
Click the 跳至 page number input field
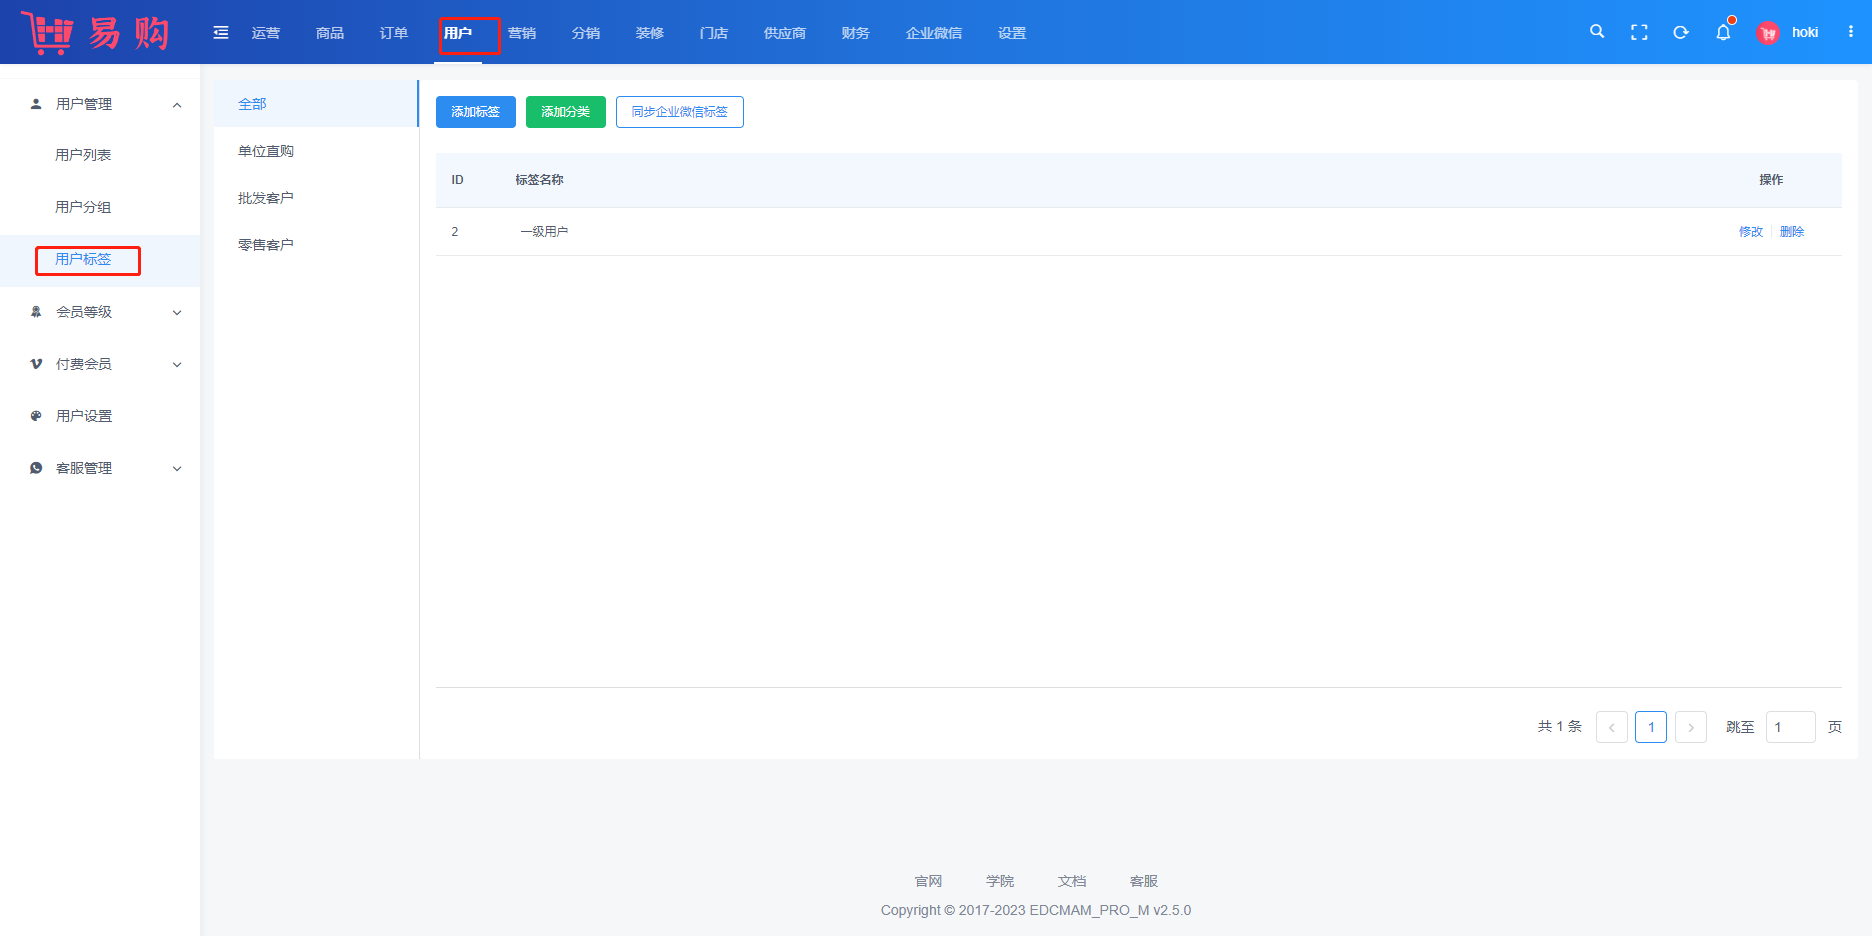1790,727
